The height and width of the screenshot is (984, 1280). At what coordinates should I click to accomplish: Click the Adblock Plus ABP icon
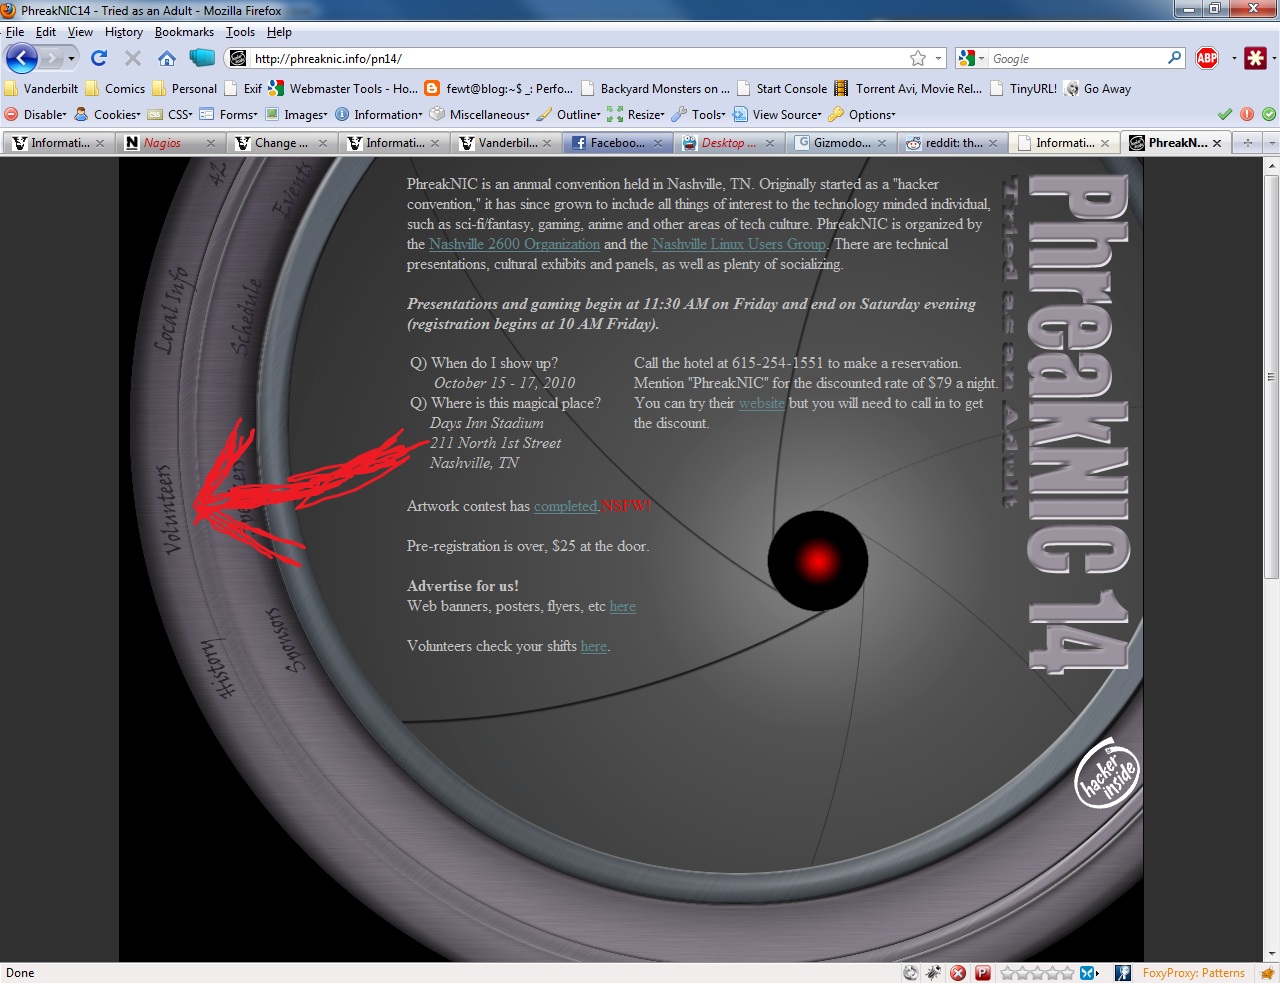coord(1207,58)
